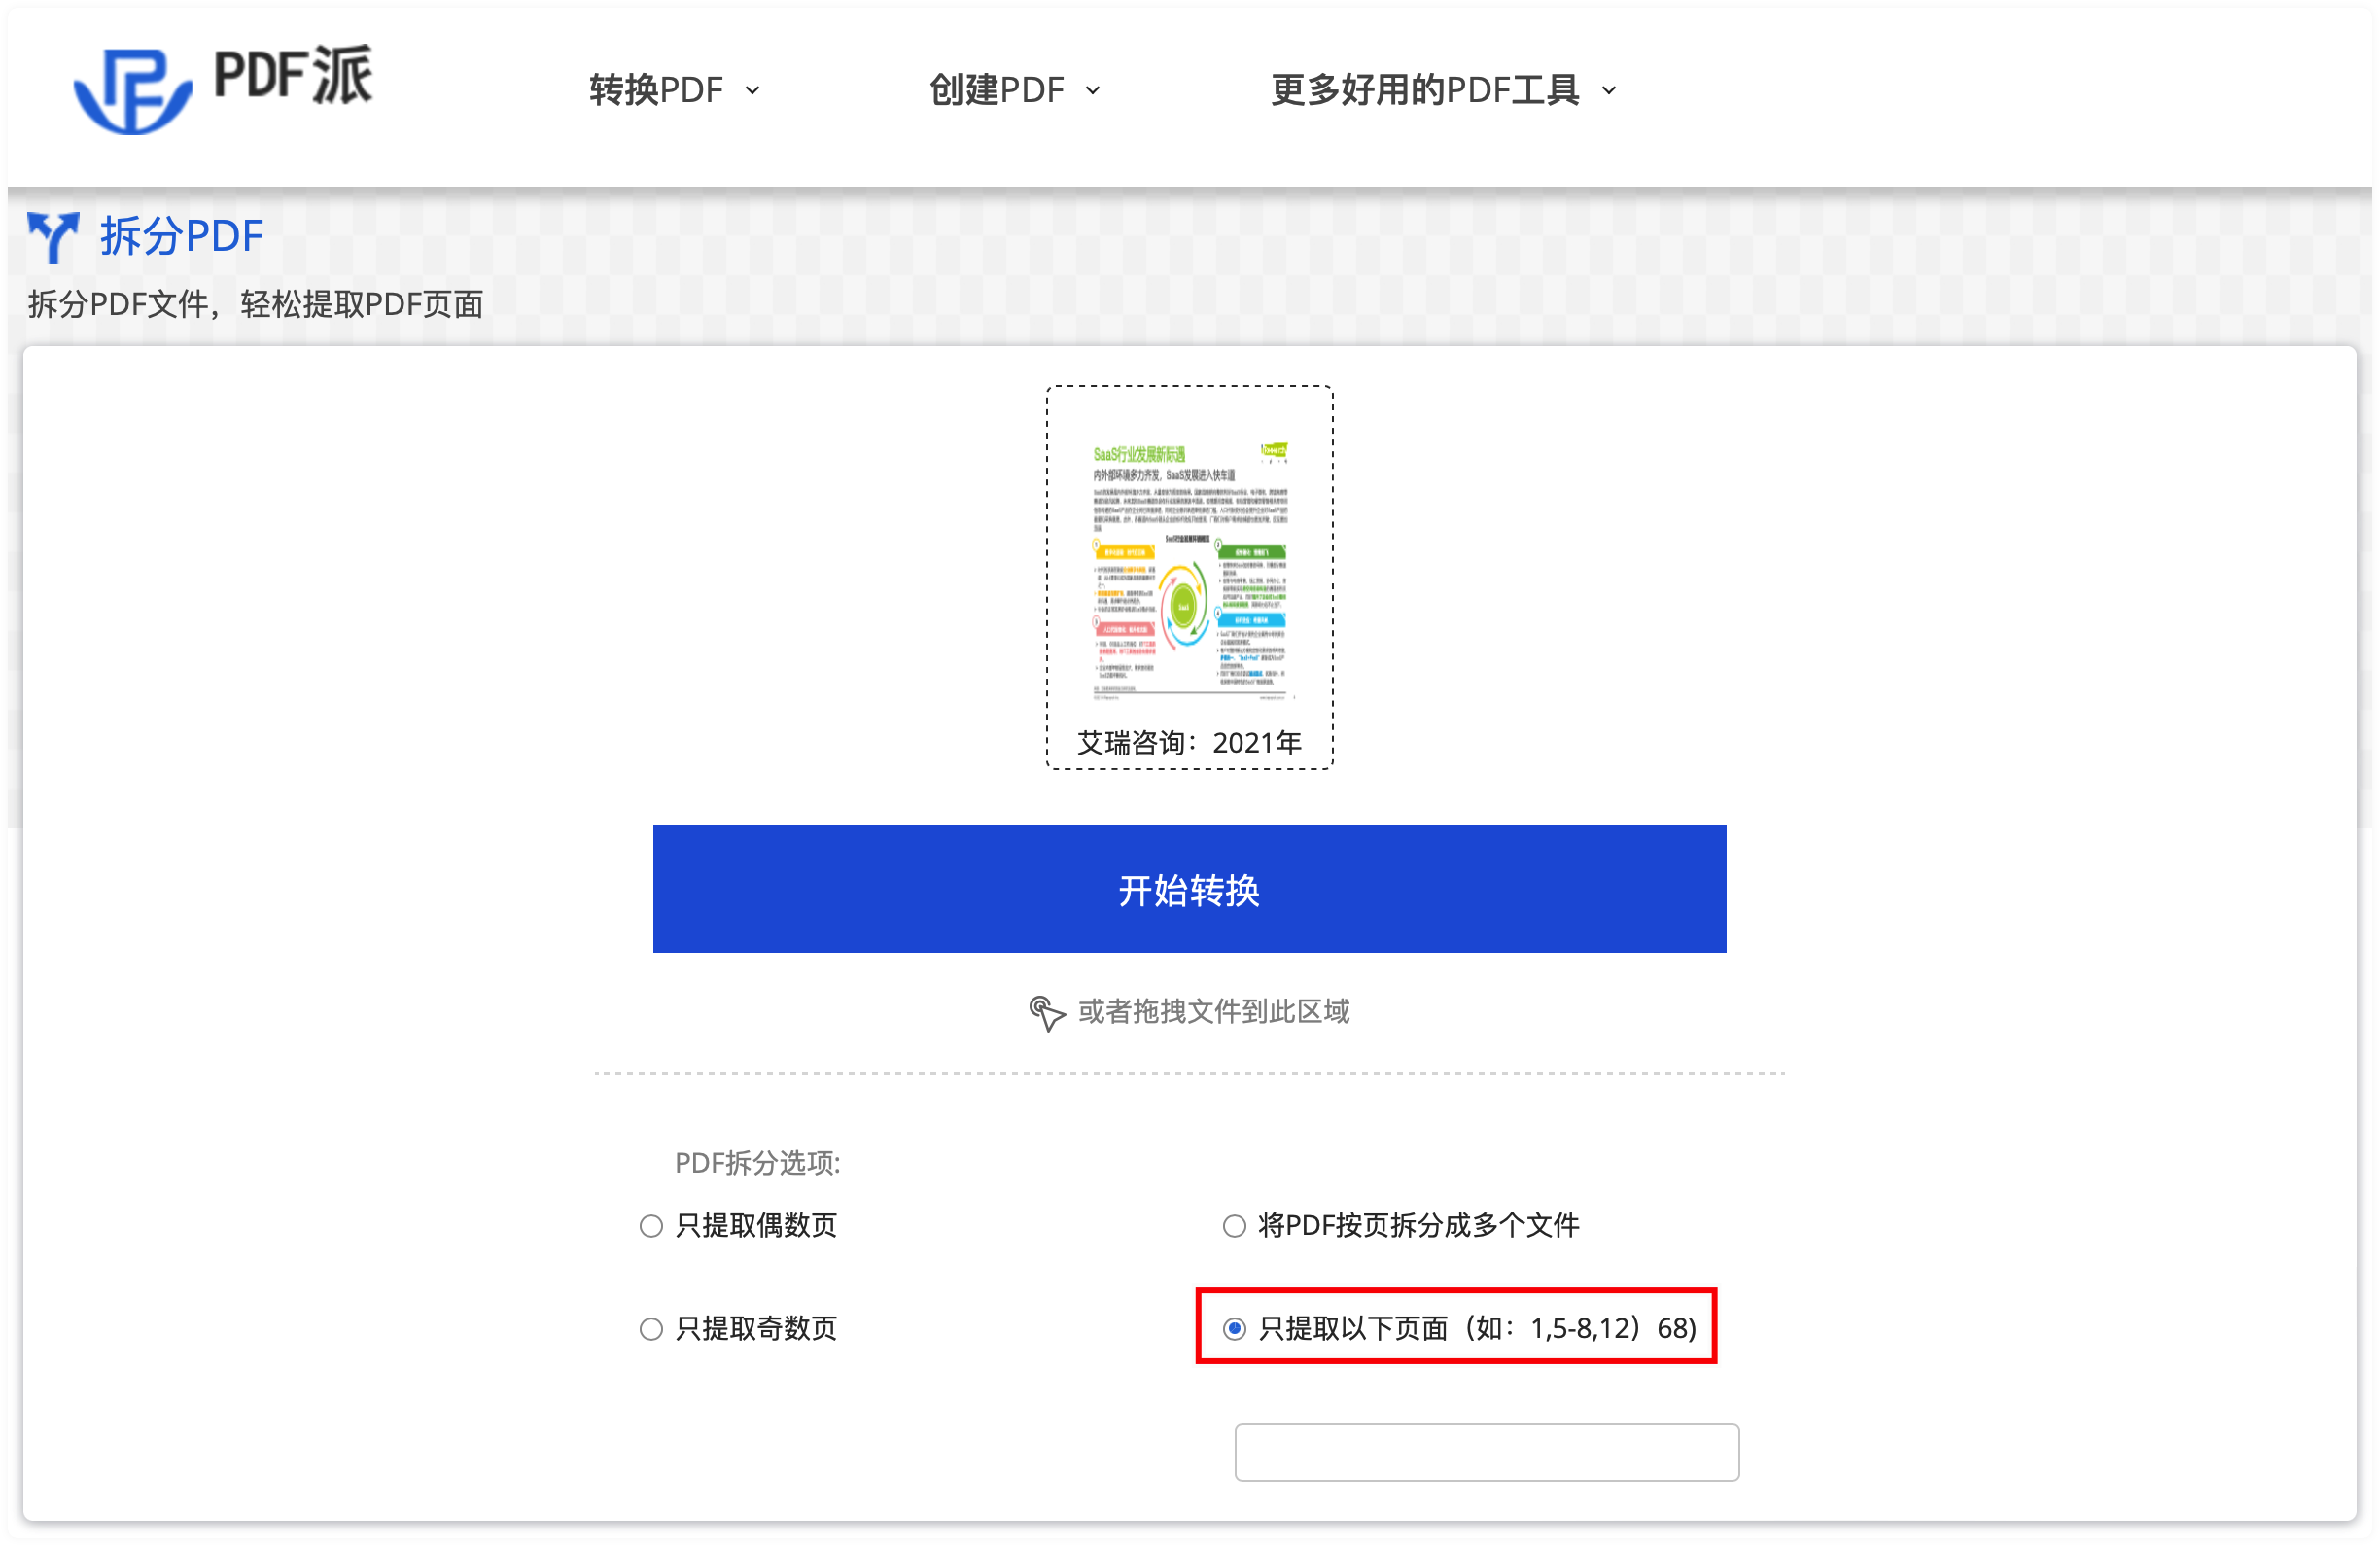
Task: Choose 将PDF按页拆分成多个文件 option
Action: [1234, 1226]
